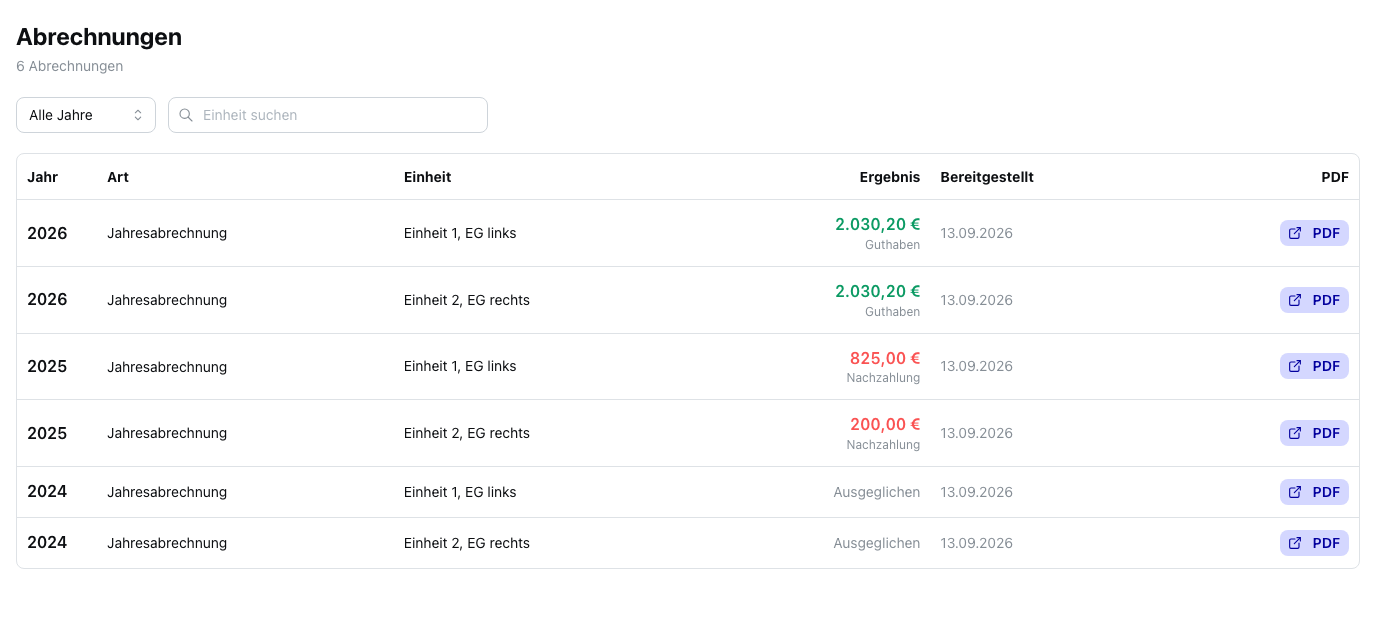Click the "2024" year cell for Einheit 2
Image resolution: width=1376 pixels, height=620 pixels.
(x=47, y=543)
